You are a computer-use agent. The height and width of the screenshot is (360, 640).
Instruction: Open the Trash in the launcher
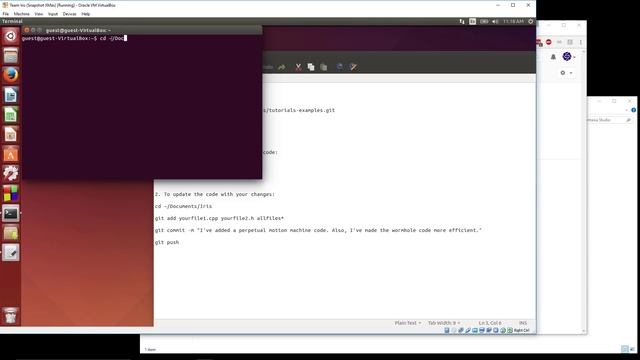(x=11, y=316)
